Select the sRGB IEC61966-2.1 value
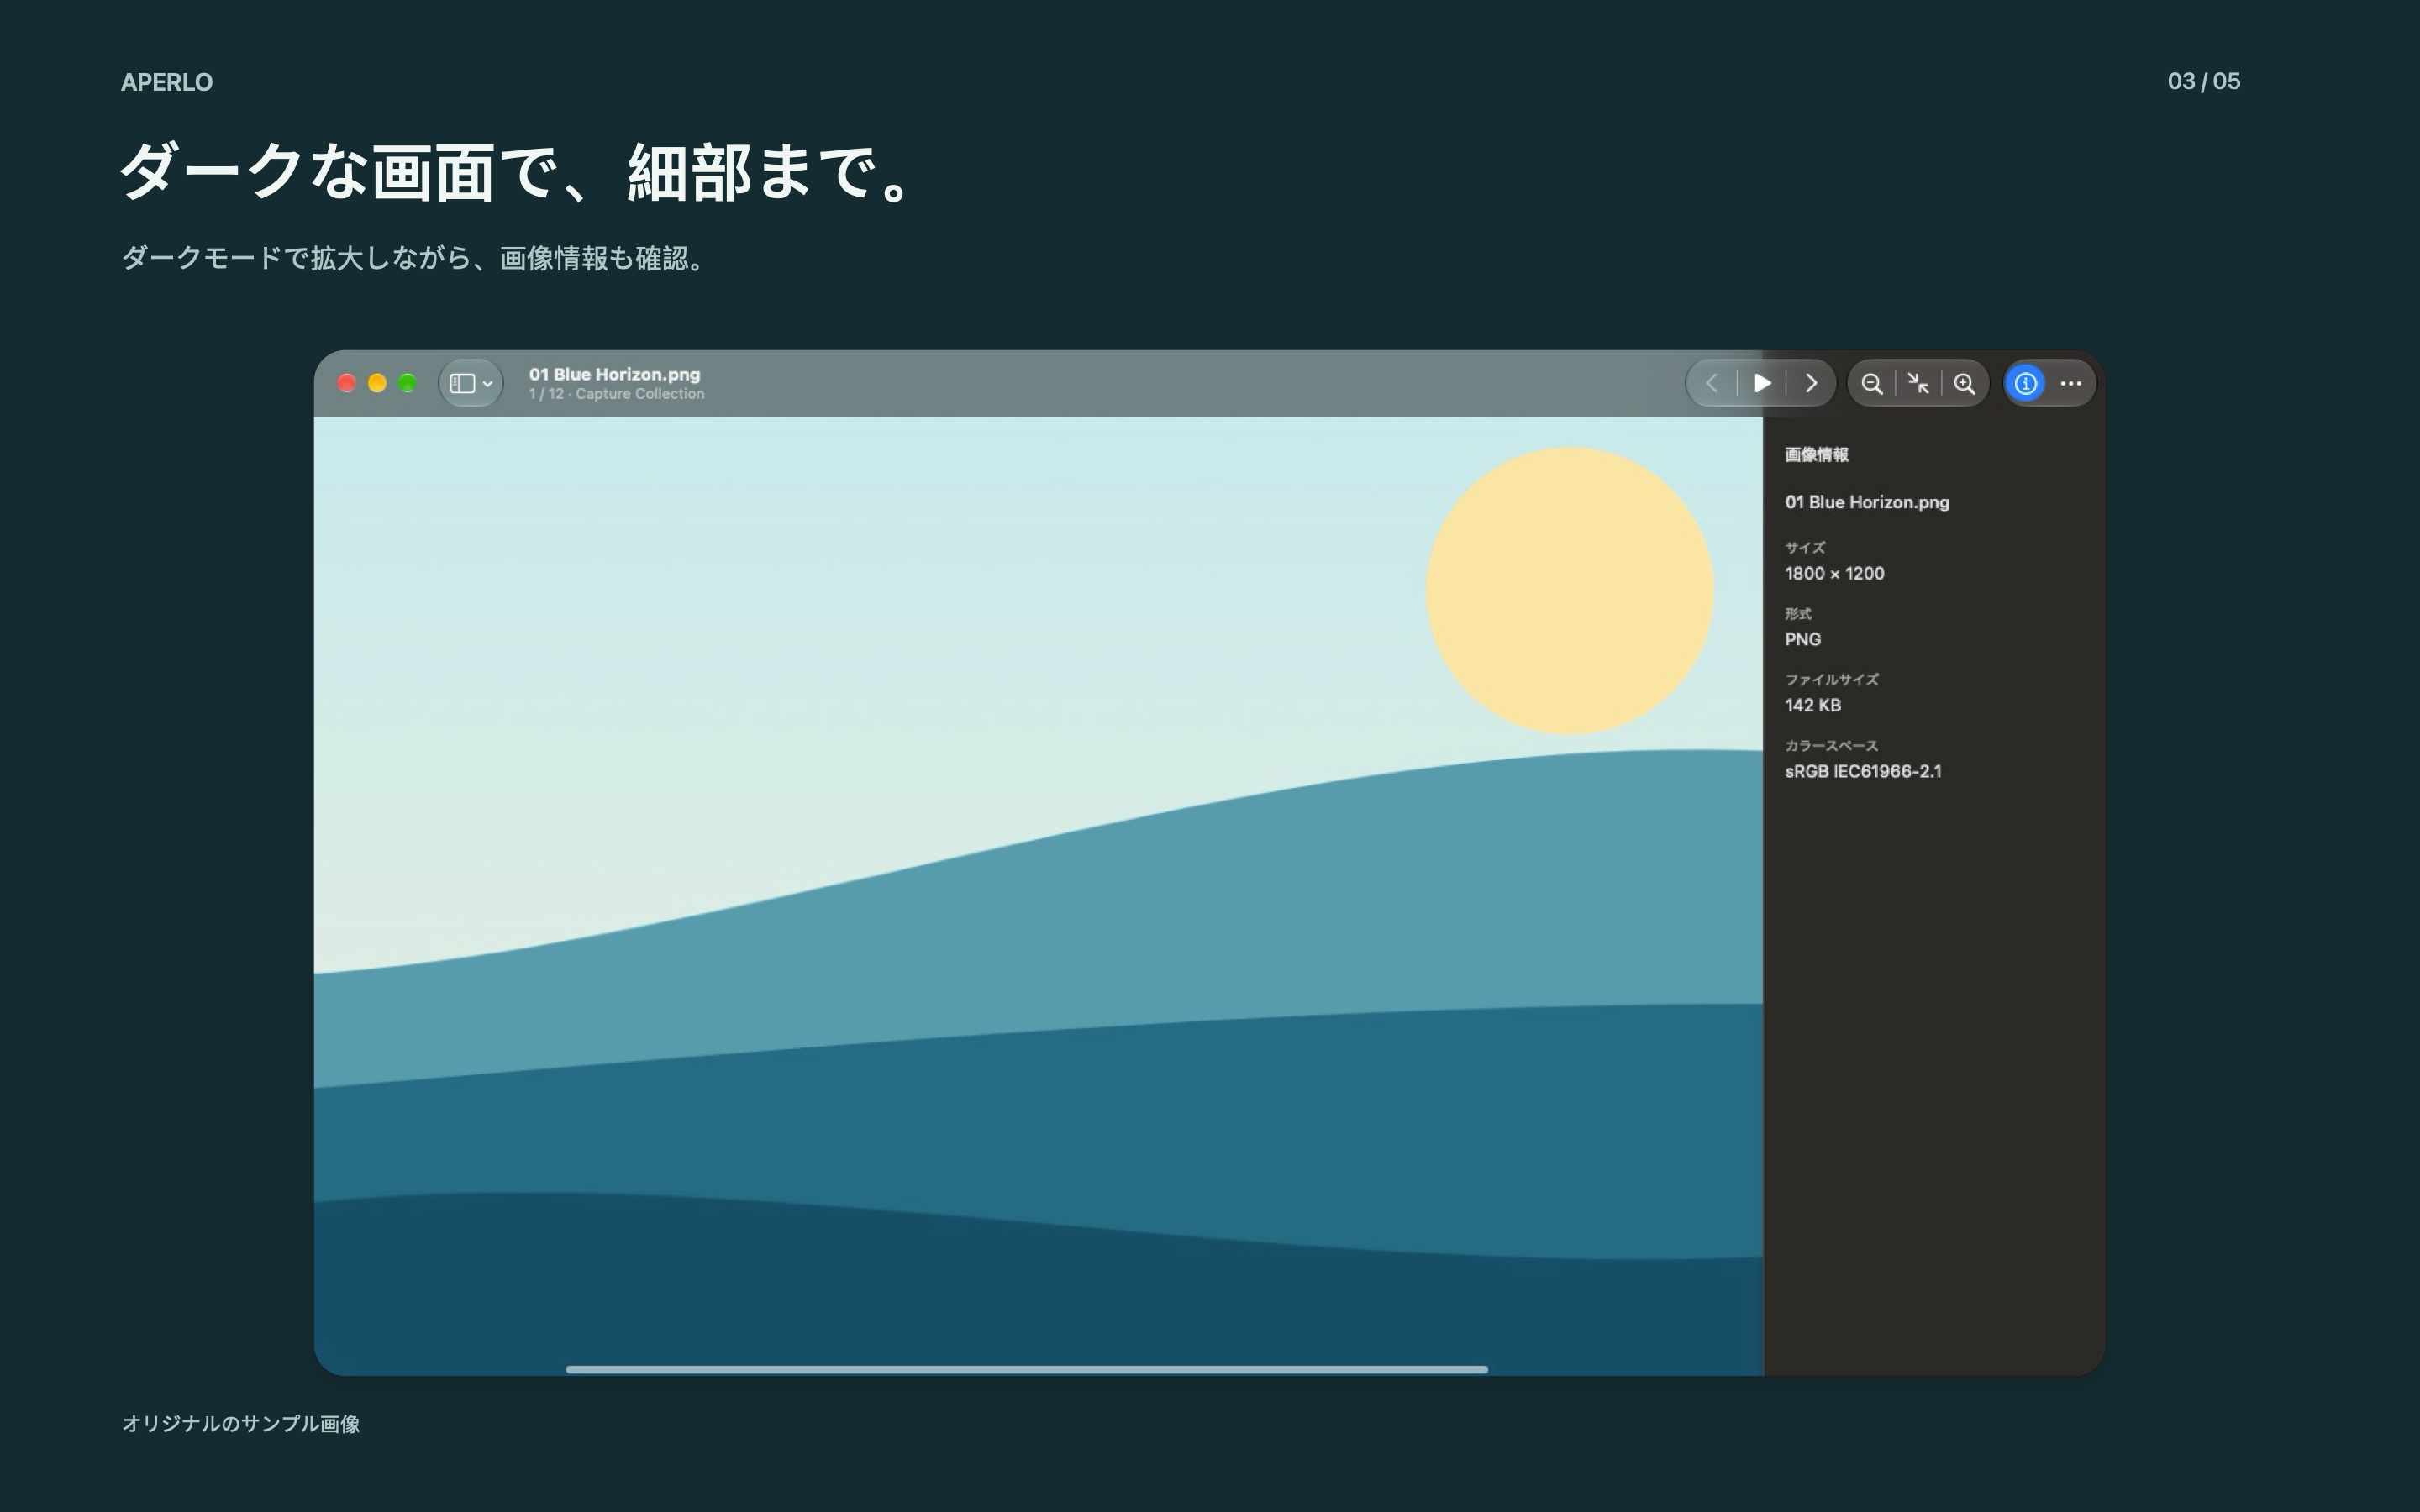 click(x=1863, y=771)
